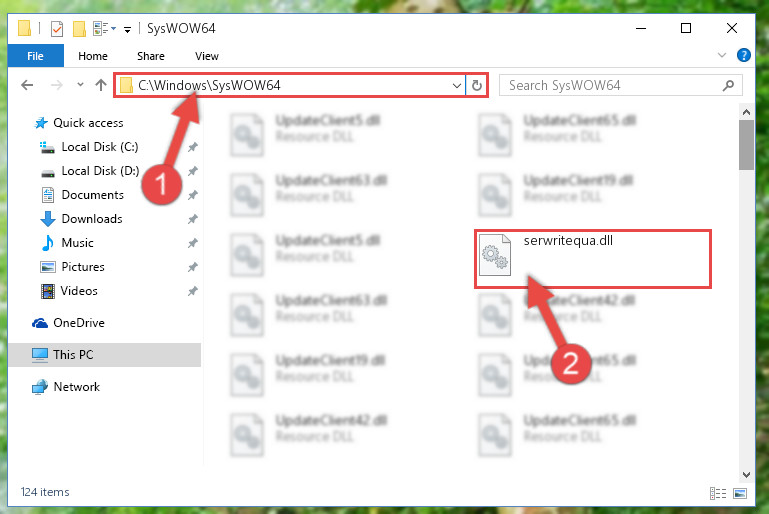
Task: Click the search magnifier icon
Action: pyautogui.click(x=728, y=85)
